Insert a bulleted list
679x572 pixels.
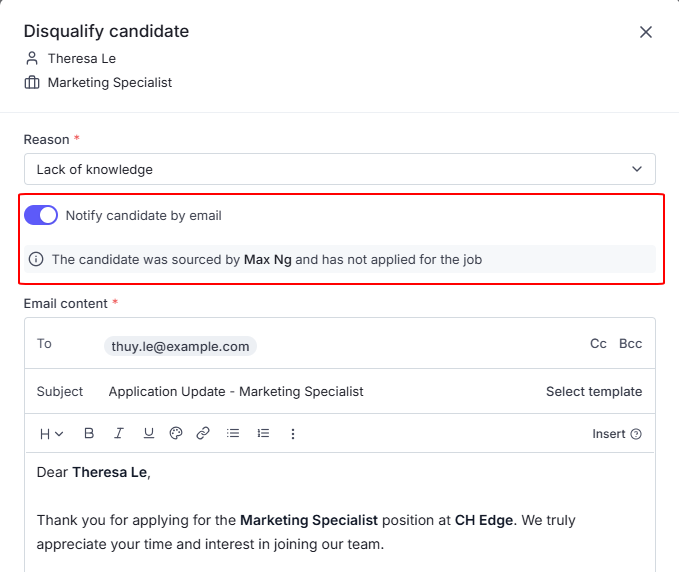point(233,434)
